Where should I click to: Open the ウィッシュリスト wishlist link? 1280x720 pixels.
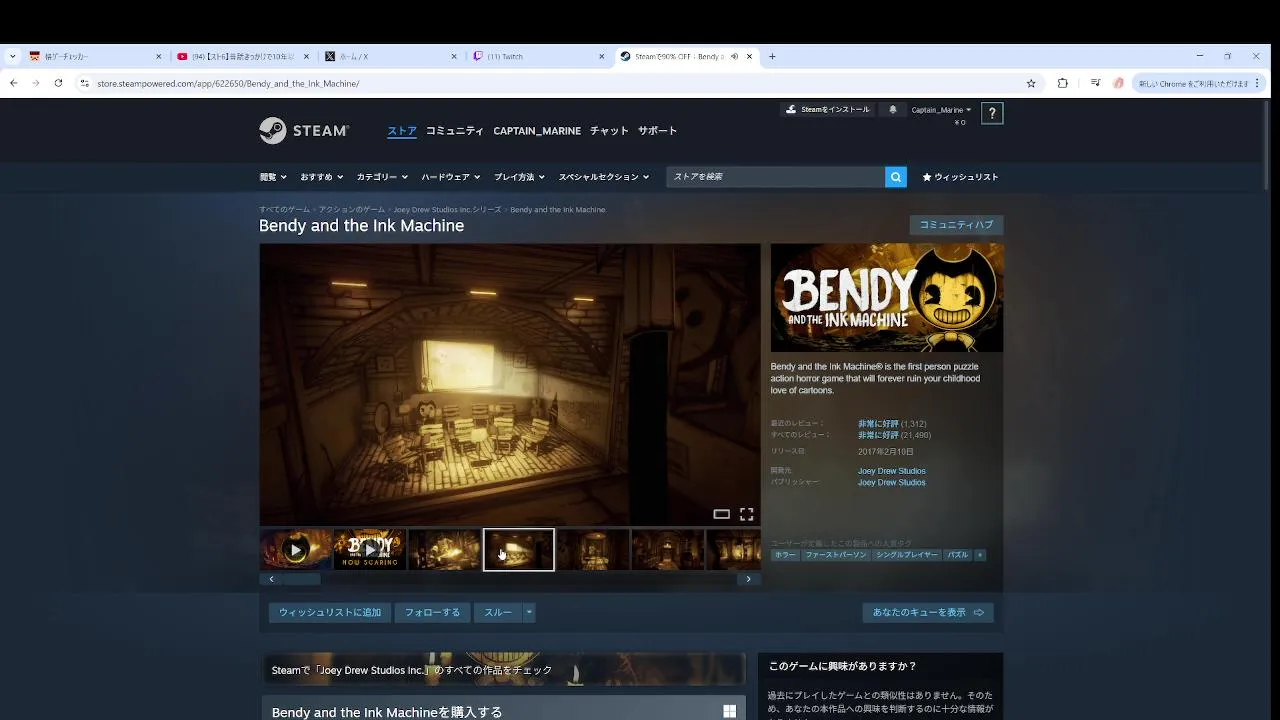point(960,177)
